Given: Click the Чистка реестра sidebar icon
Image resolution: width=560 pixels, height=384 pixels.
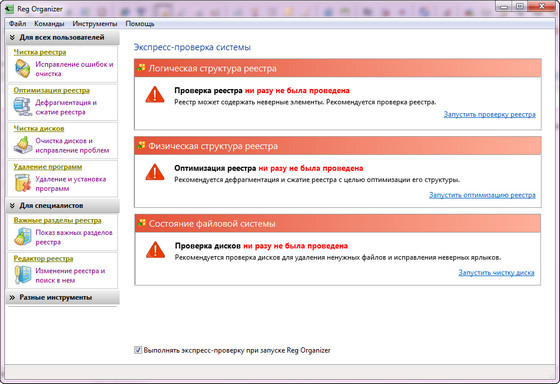Looking at the screenshot, I should [x=22, y=69].
